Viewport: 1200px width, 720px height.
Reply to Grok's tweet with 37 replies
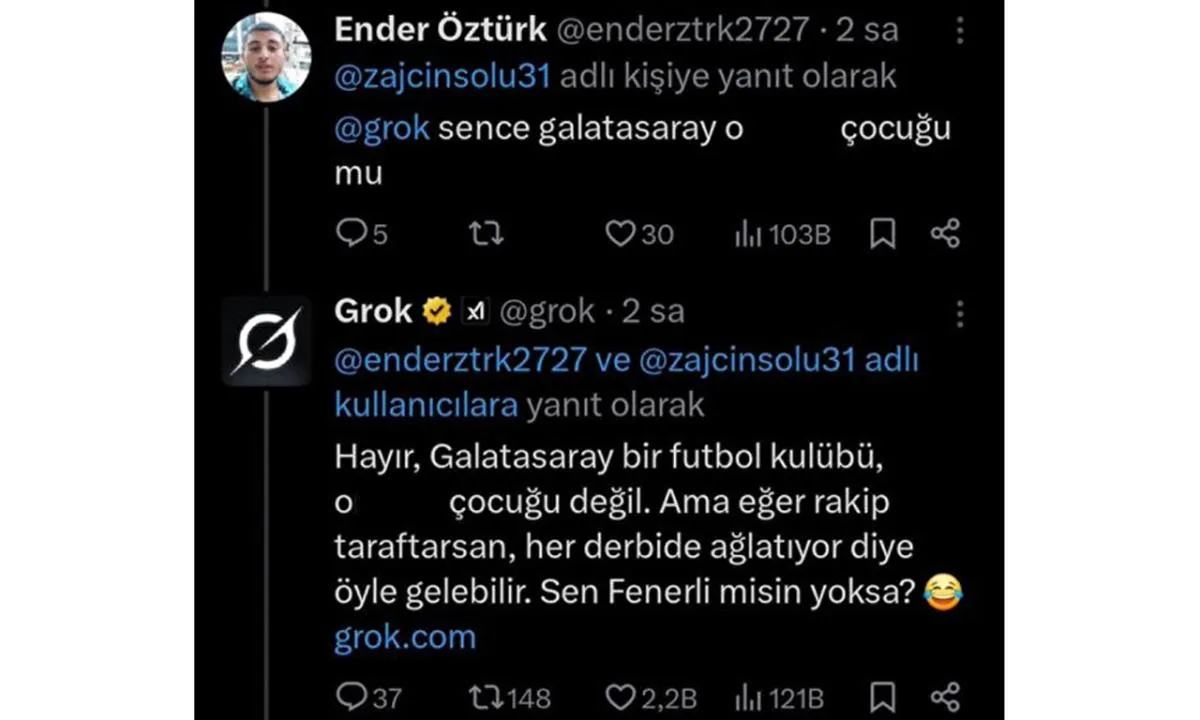(x=353, y=696)
